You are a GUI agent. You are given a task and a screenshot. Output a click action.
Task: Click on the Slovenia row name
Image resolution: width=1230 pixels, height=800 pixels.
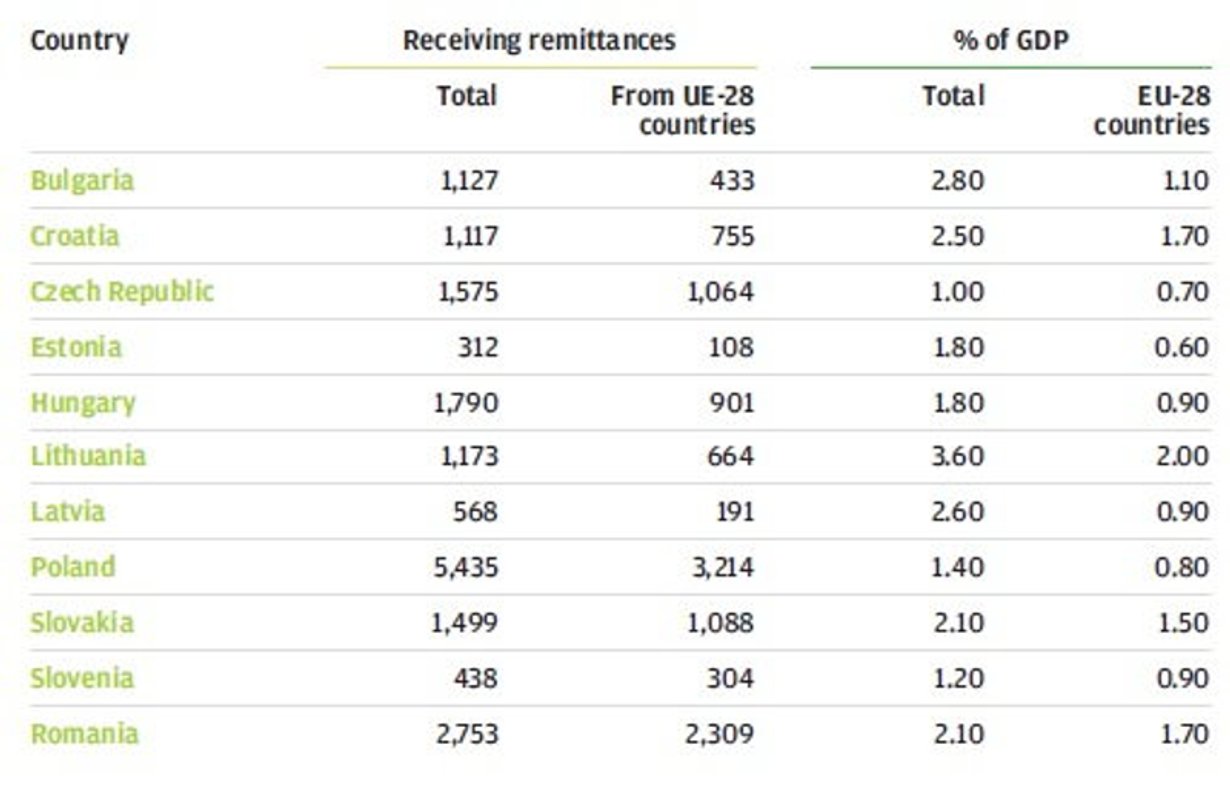coord(82,678)
